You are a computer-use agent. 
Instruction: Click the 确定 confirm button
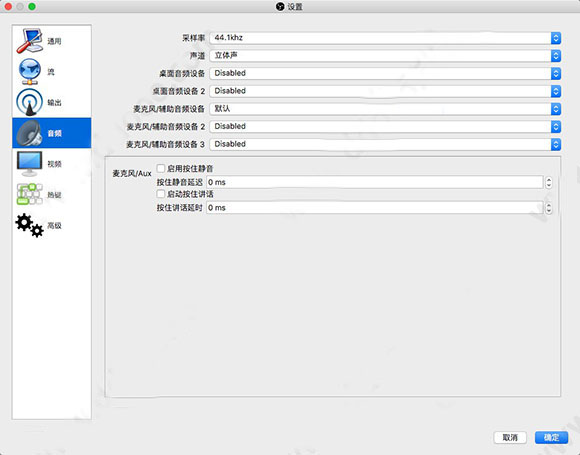552,438
